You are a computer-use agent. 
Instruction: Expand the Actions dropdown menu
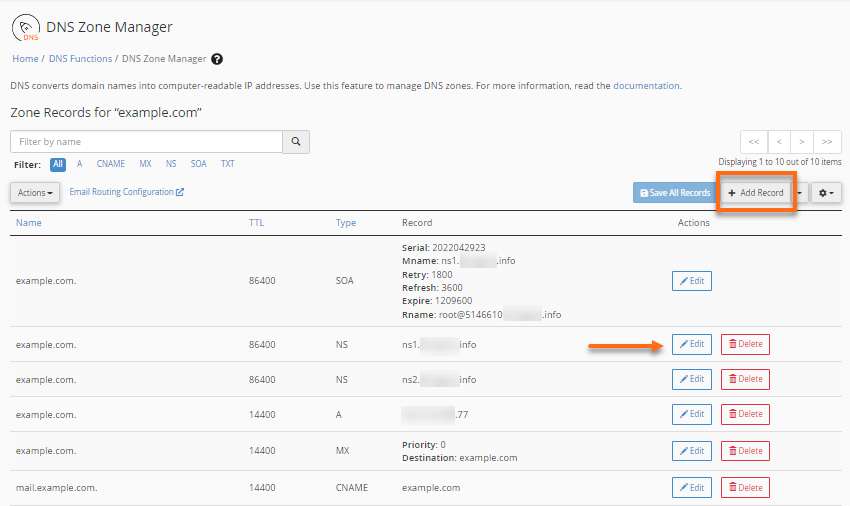(x=35, y=192)
